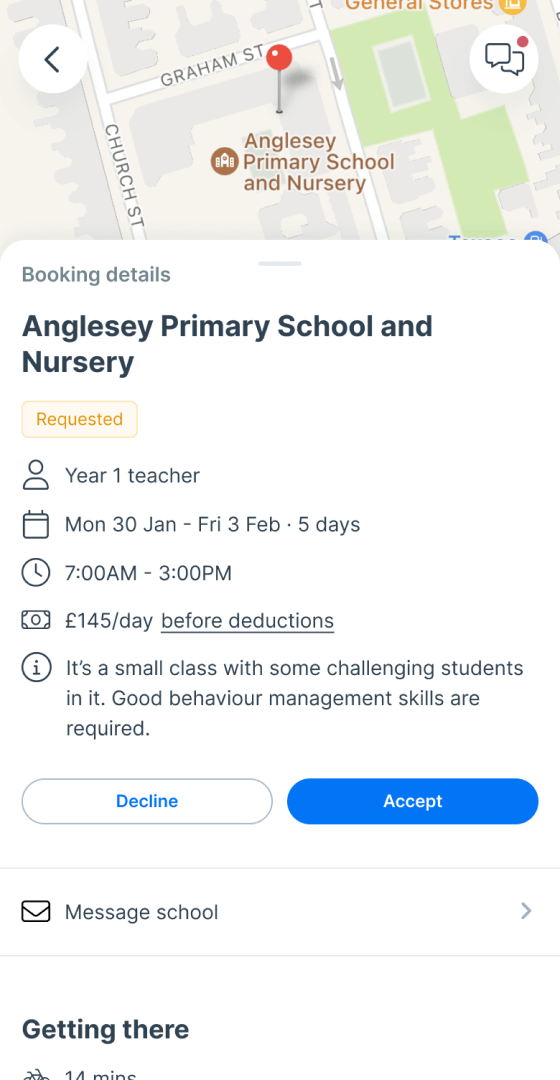Image resolution: width=560 pixels, height=1080 pixels.
Task: Tap the calendar icon next to dates
Action: [x=36, y=525]
